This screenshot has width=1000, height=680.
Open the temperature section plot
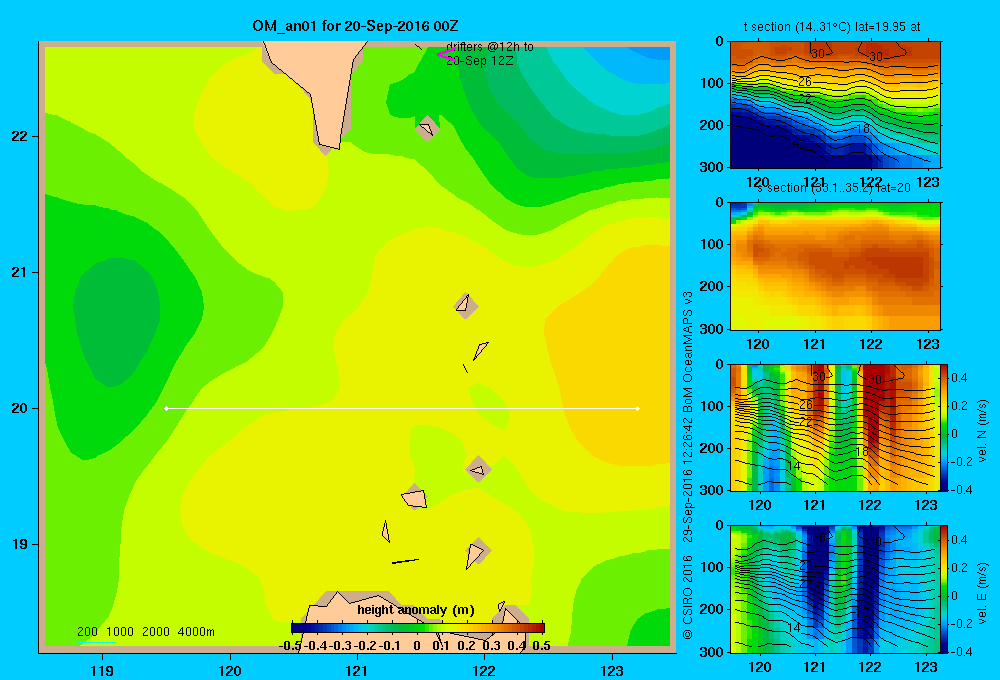[x=835, y=104]
